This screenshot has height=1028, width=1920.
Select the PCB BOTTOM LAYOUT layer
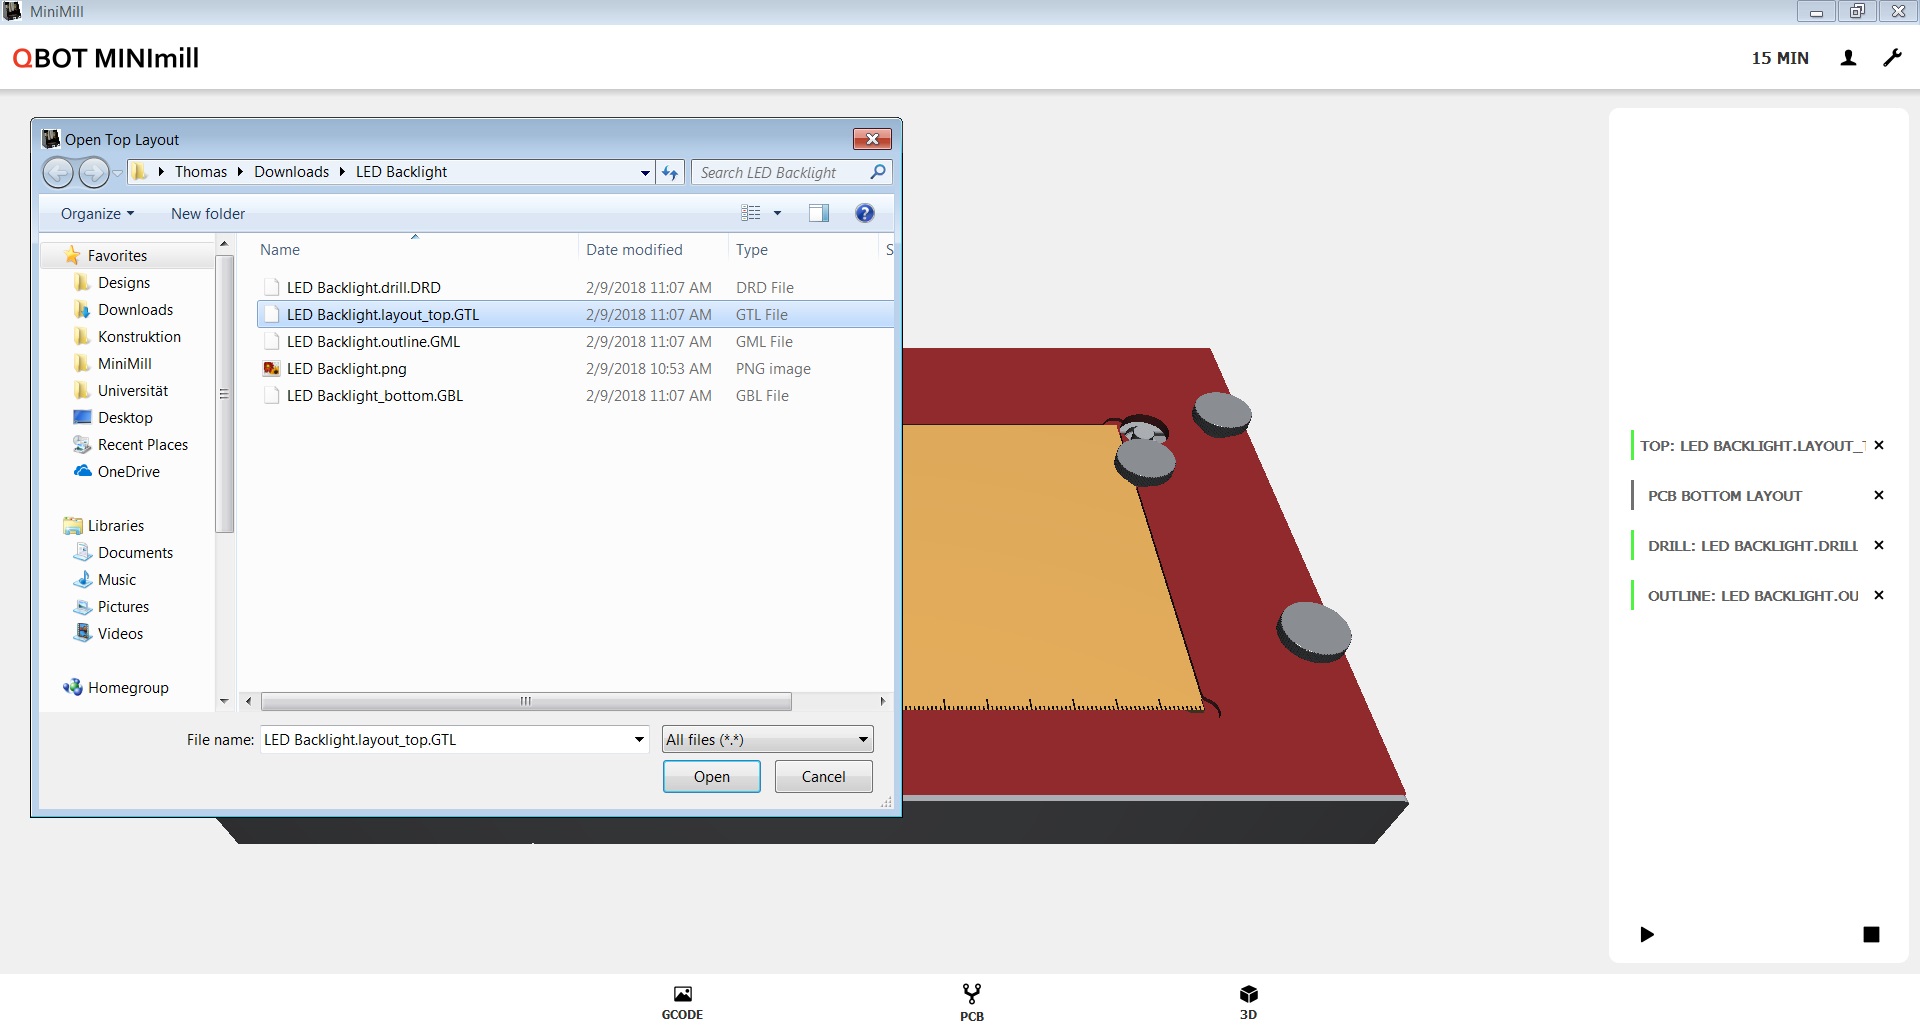click(x=1725, y=496)
